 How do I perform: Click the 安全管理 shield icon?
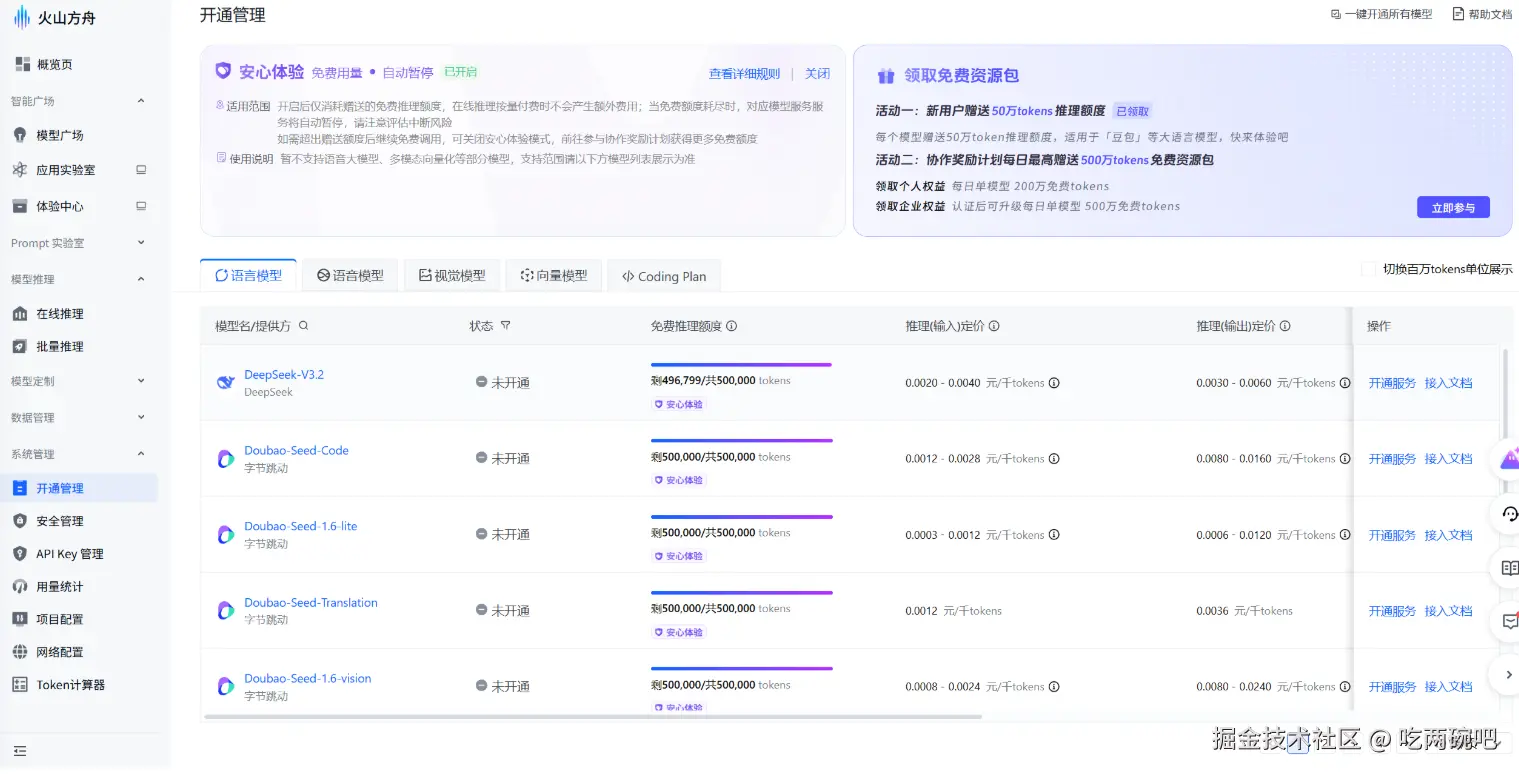[19, 521]
